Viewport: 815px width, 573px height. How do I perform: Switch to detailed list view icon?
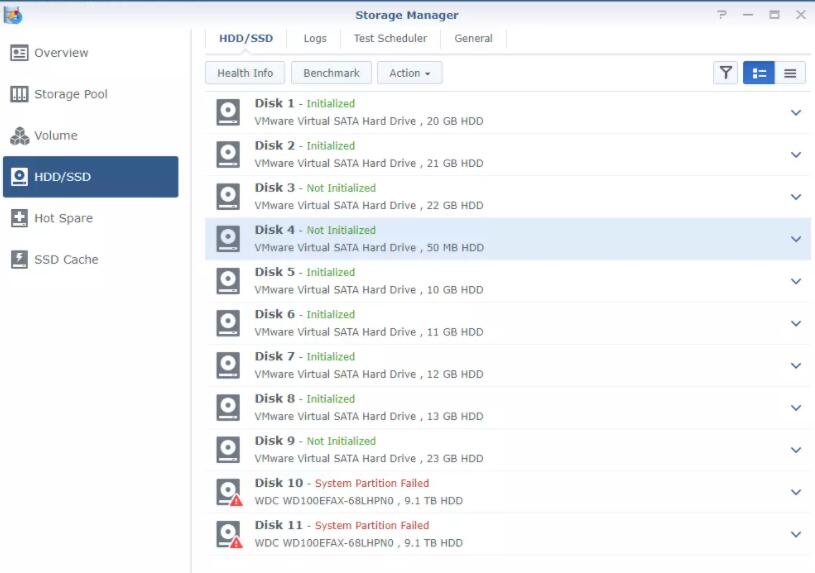click(x=758, y=73)
